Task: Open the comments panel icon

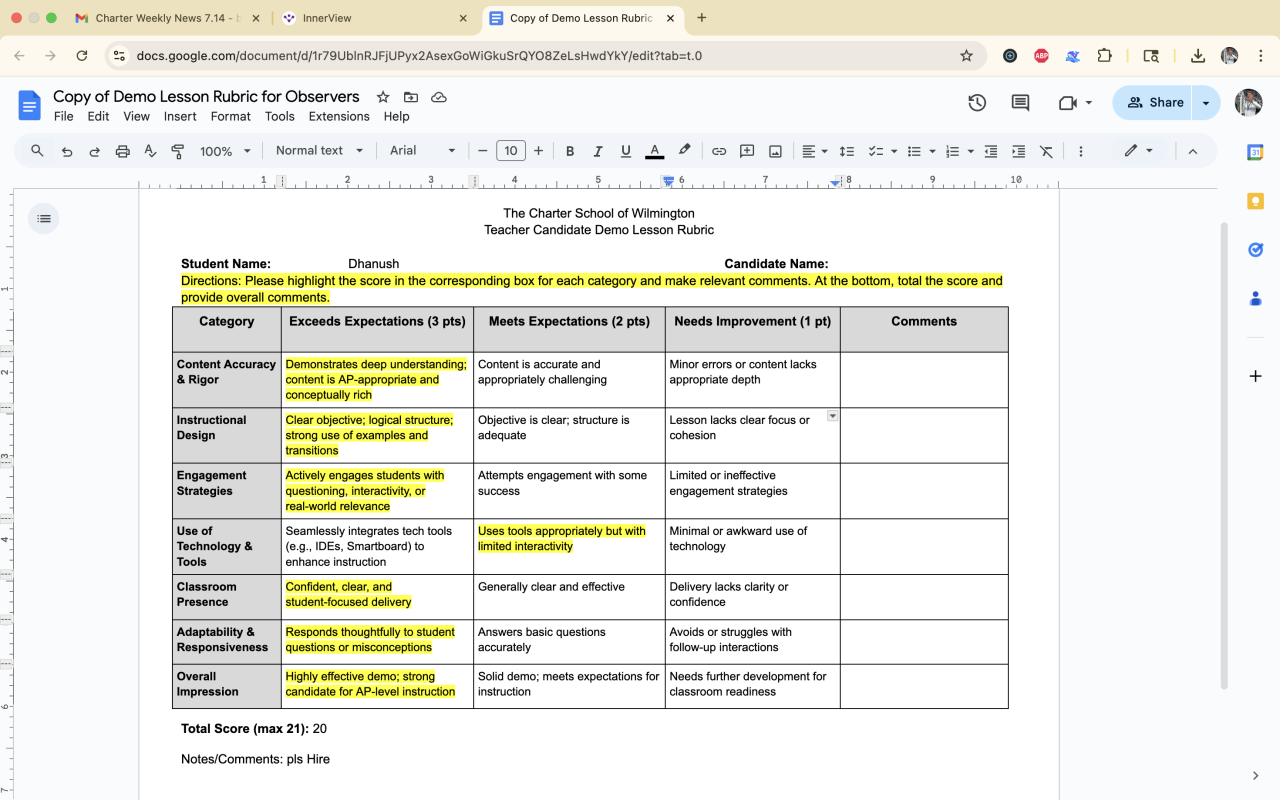Action: 1020,103
